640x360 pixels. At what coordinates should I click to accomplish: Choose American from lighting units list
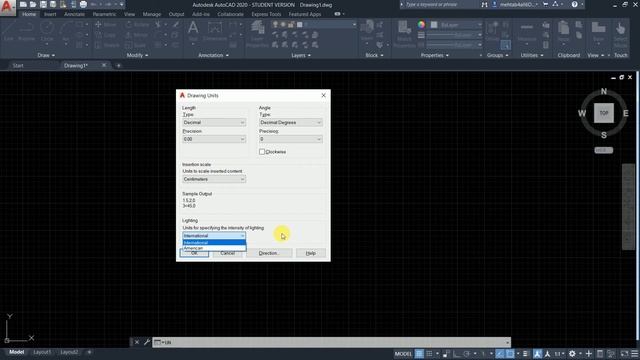point(214,248)
